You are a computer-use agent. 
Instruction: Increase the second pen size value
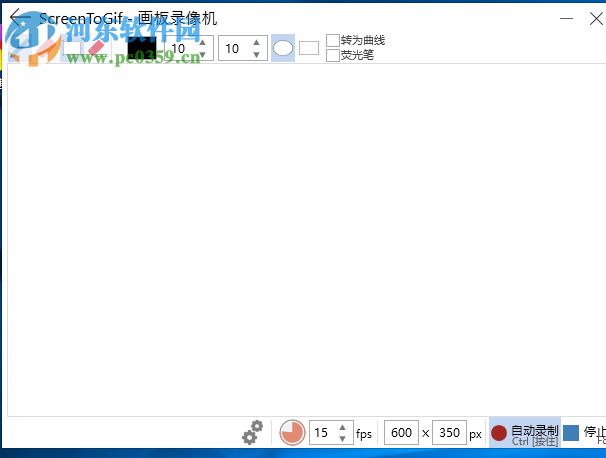pos(256,42)
